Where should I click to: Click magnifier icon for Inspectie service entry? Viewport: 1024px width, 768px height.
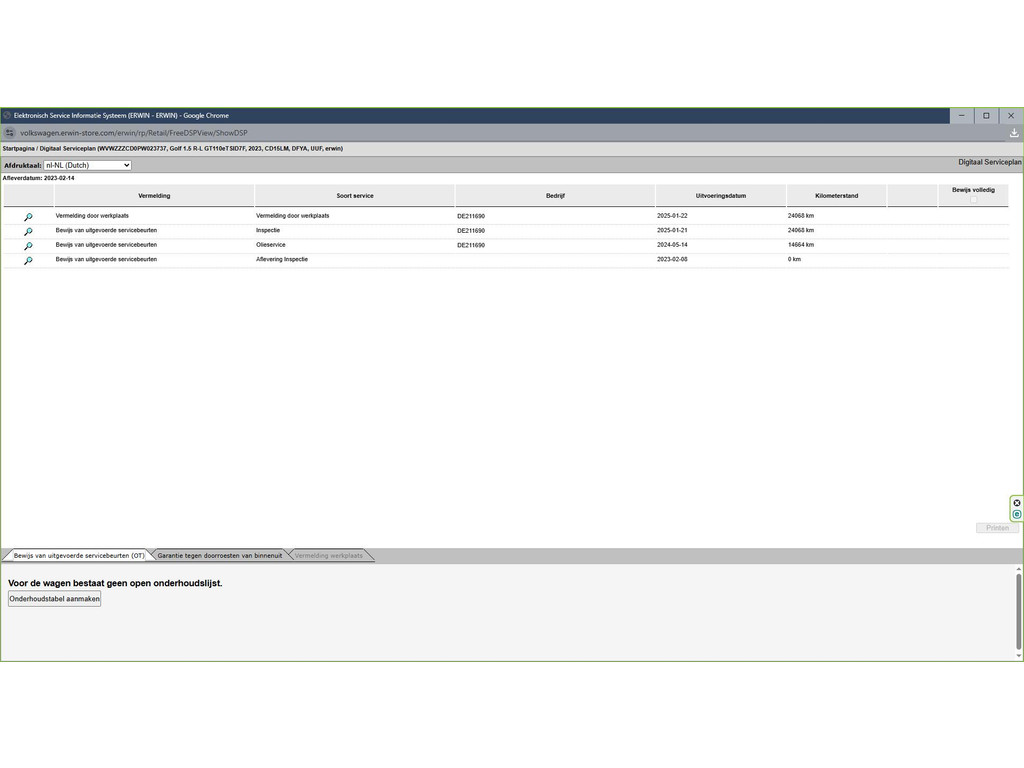(28, 231)
